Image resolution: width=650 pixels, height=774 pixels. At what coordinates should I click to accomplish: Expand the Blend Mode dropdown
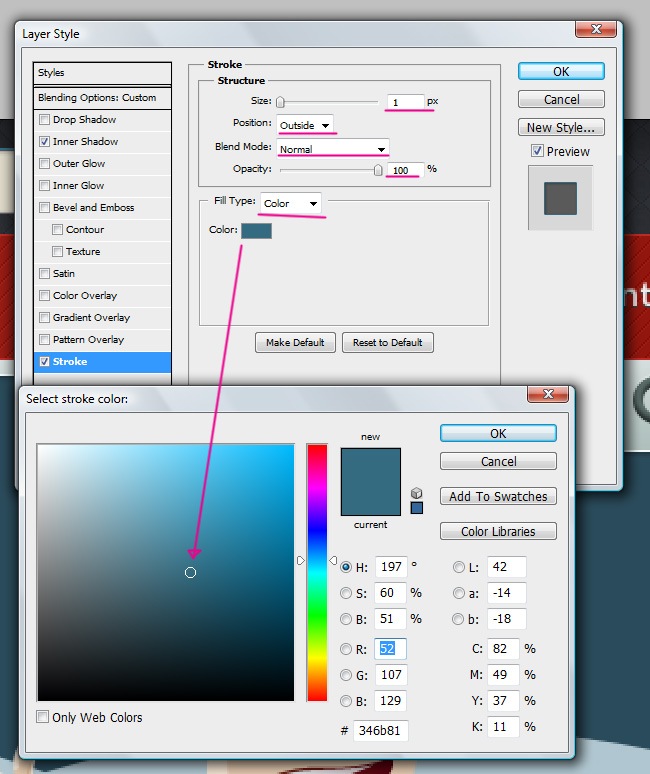click(333, 149)
